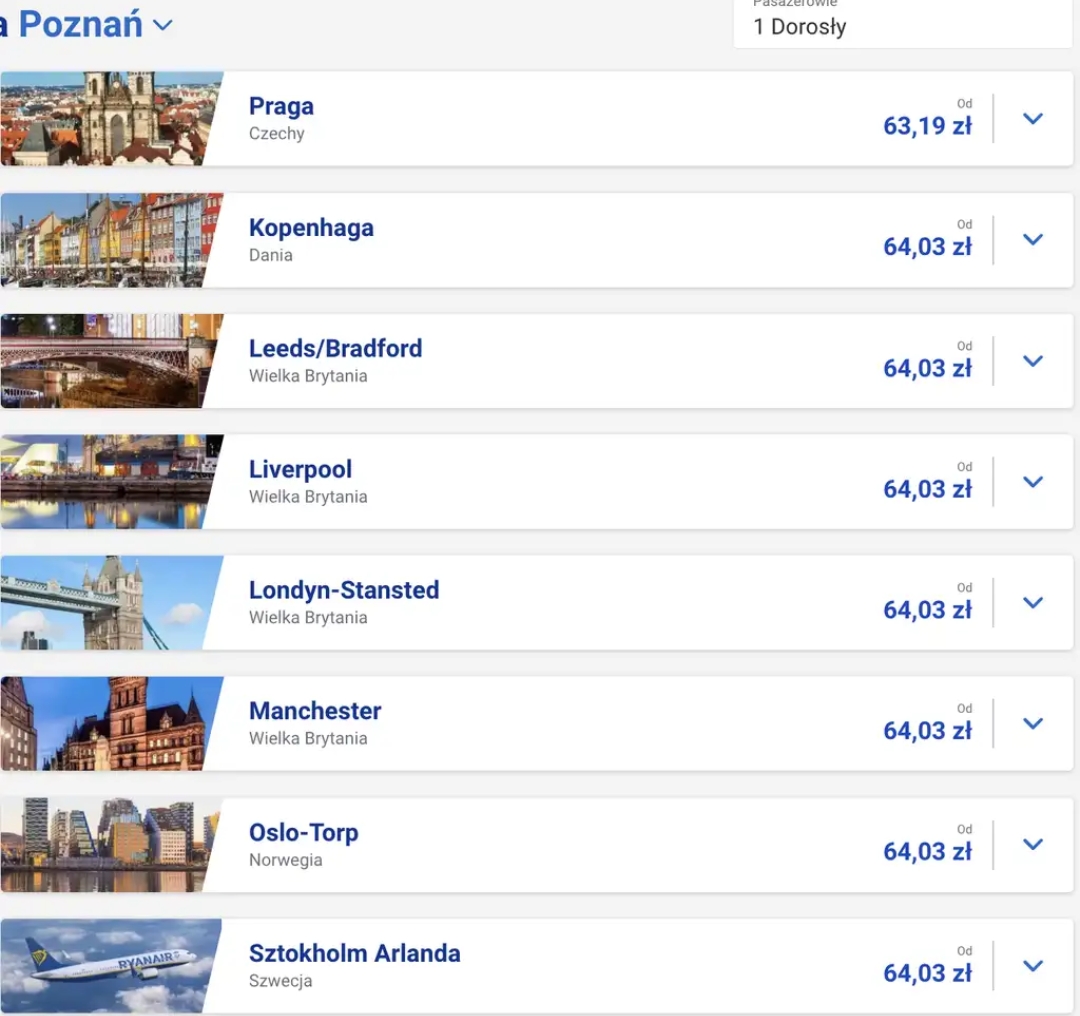Image resolution: width=1080 pixels, height=1016 pixels.
Task: Expand the Manchester row chevron
Action: [1033, 724]
